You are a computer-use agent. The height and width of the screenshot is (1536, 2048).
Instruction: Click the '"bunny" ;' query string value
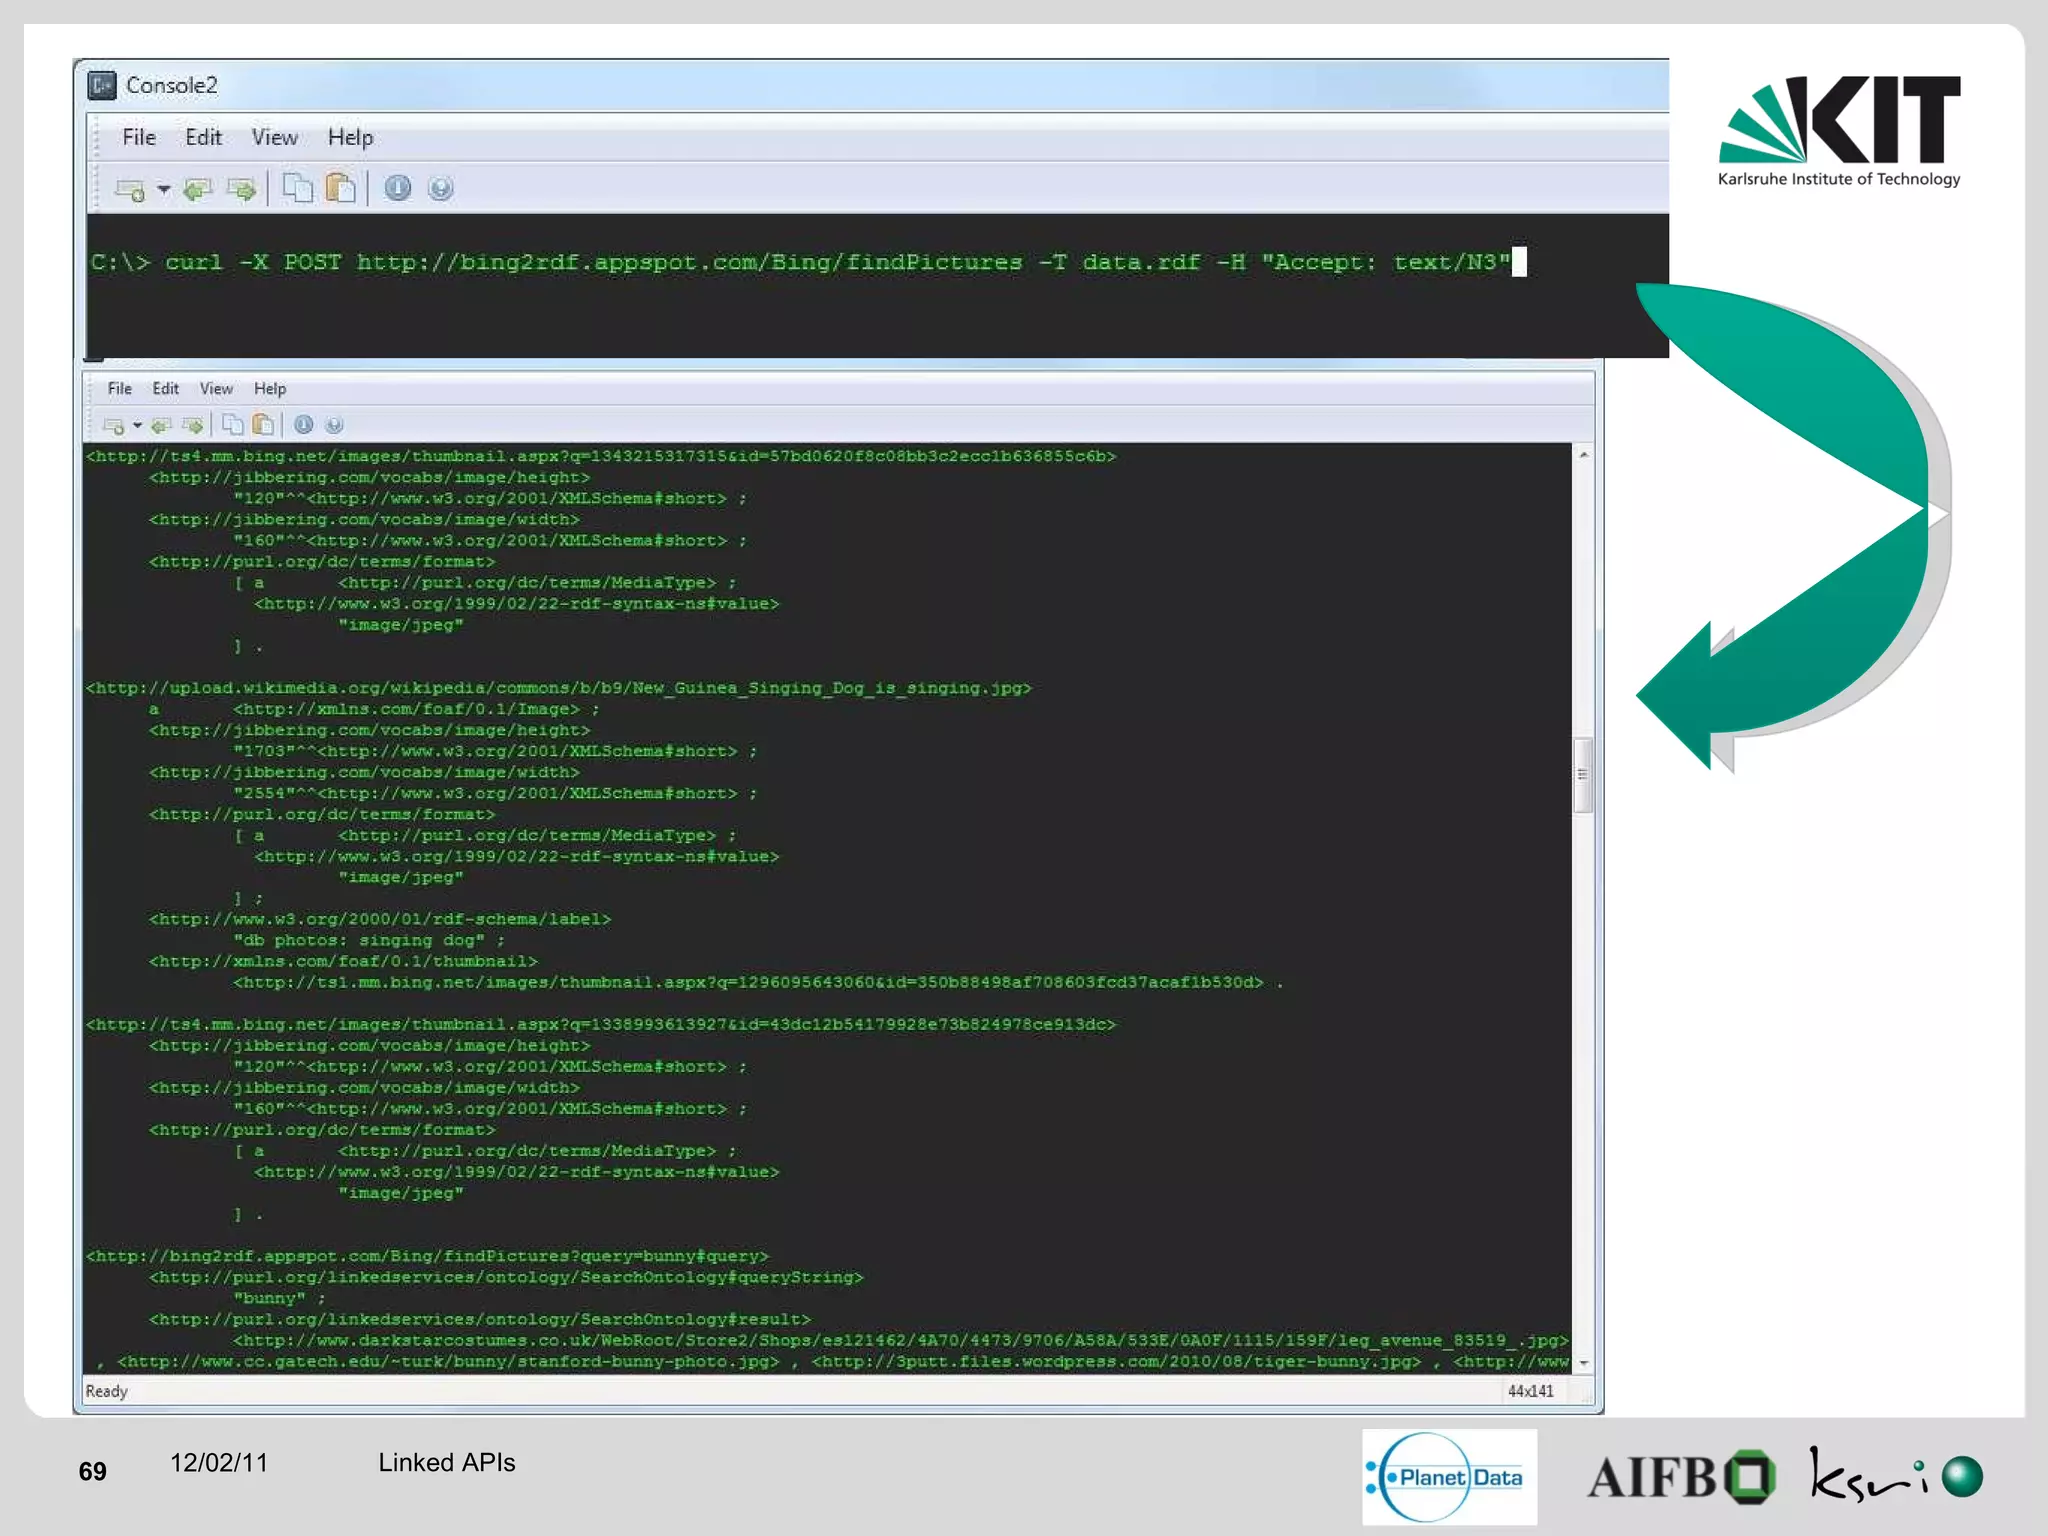point(280,1298)
